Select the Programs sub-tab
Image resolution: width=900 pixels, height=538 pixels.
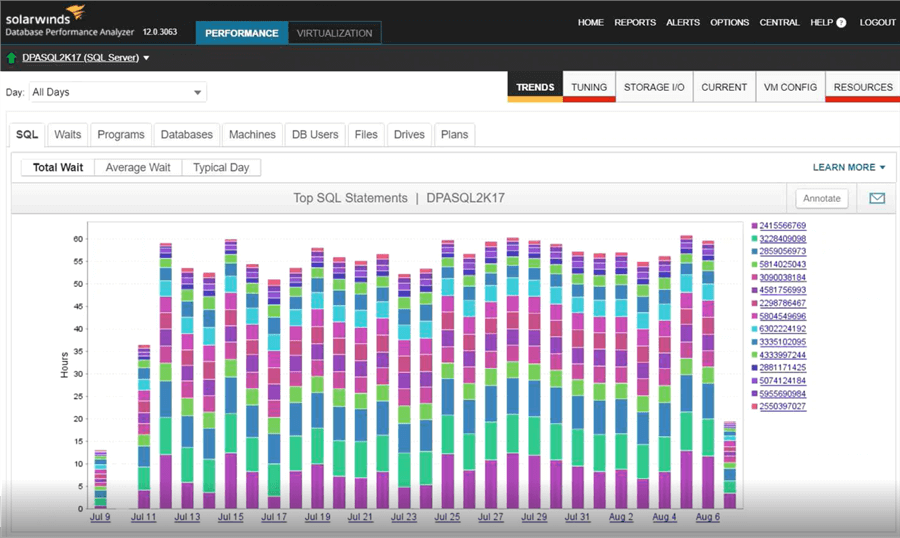[121, 134]
